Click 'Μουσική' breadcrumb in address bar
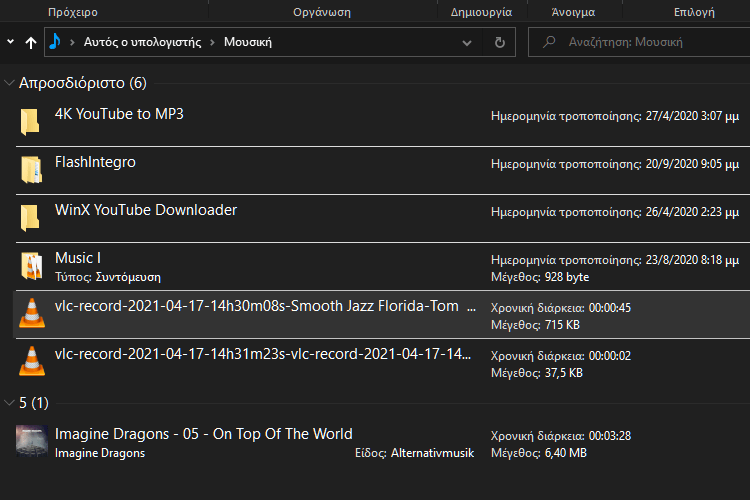Viewport: 750px width, 500px height. click(x=248, y=42)
